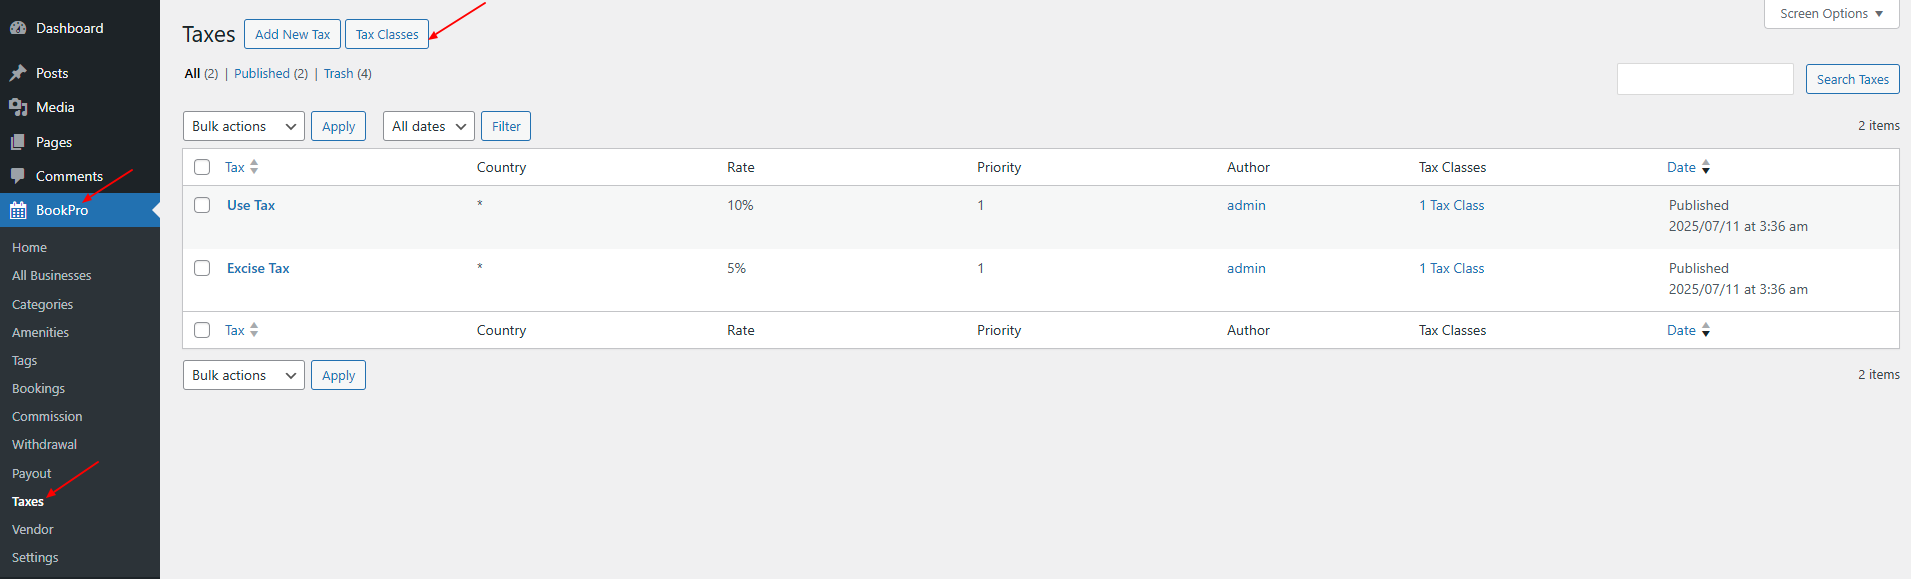1911x579 pixels.
Task: Open the Media library icon
Action: [18, 107]
